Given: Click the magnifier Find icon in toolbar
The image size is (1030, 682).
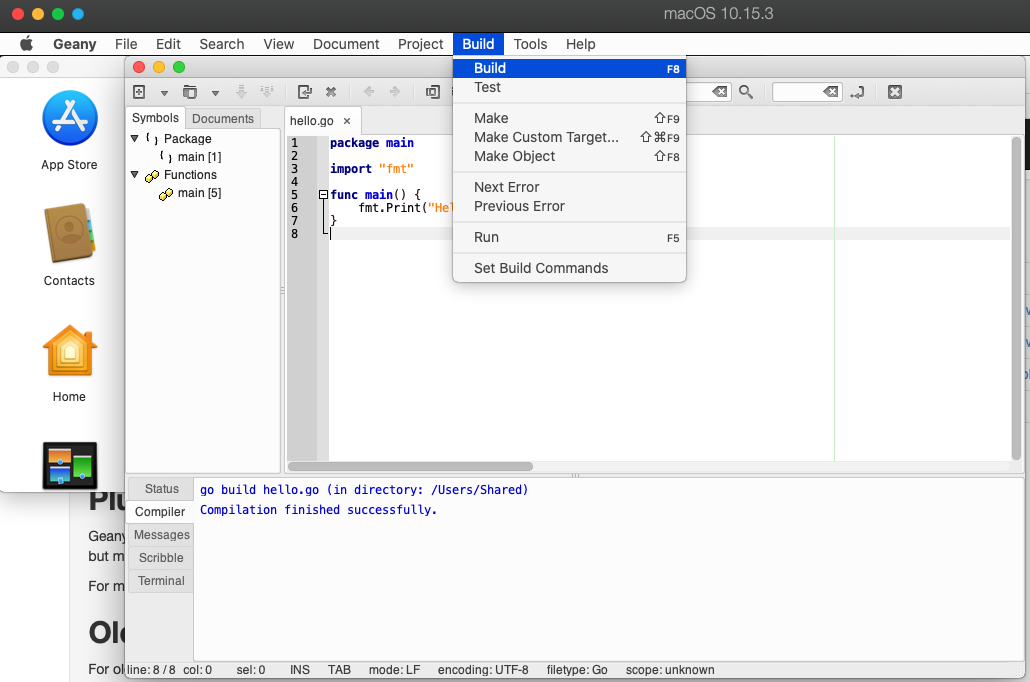Looking at the screenshot, I should click(x=746, y=92).
